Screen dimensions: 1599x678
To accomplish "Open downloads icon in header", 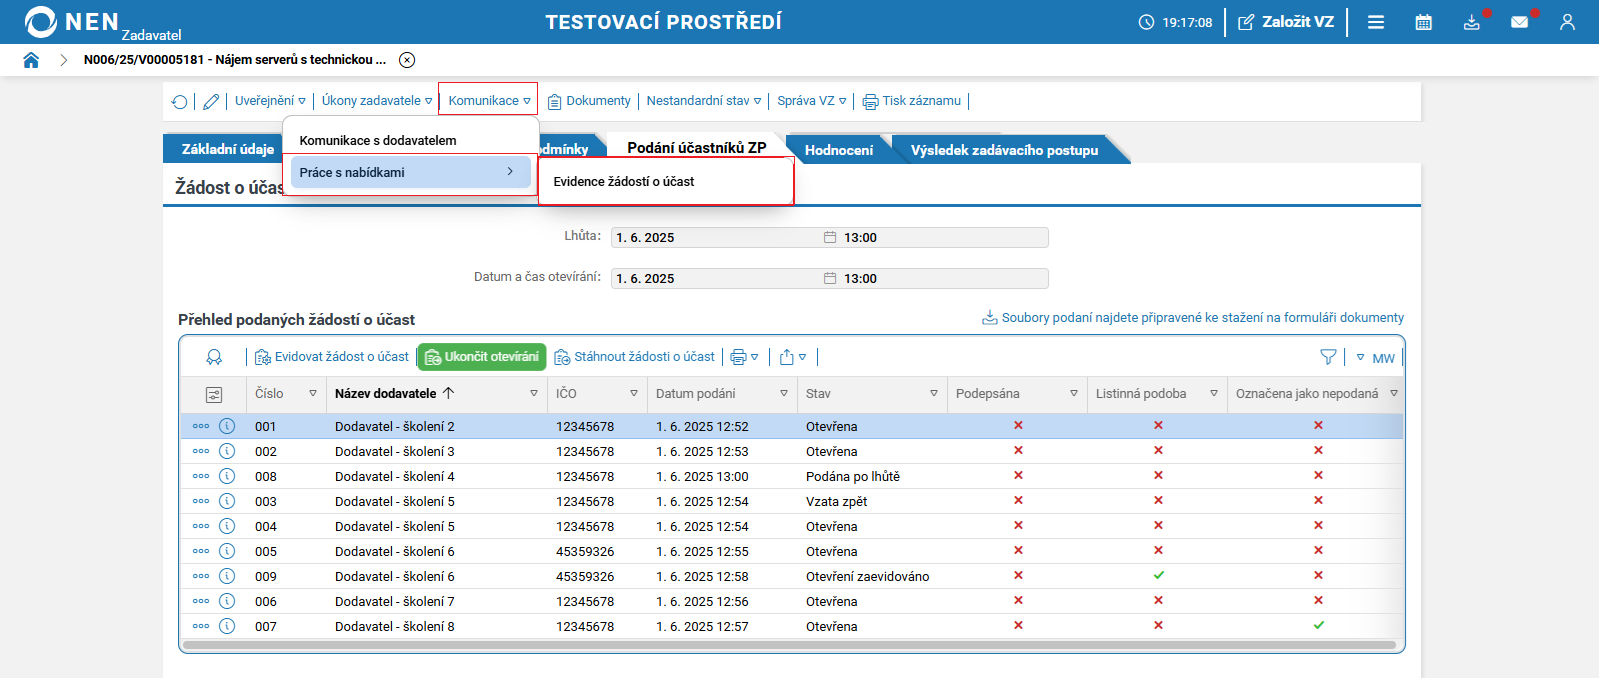I will point(1472,22).
